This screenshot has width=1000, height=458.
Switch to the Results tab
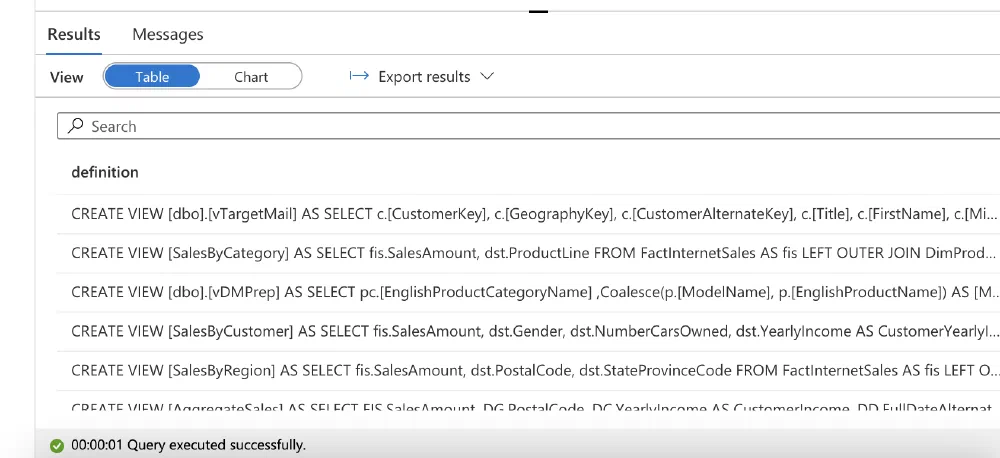coord(74,34)
